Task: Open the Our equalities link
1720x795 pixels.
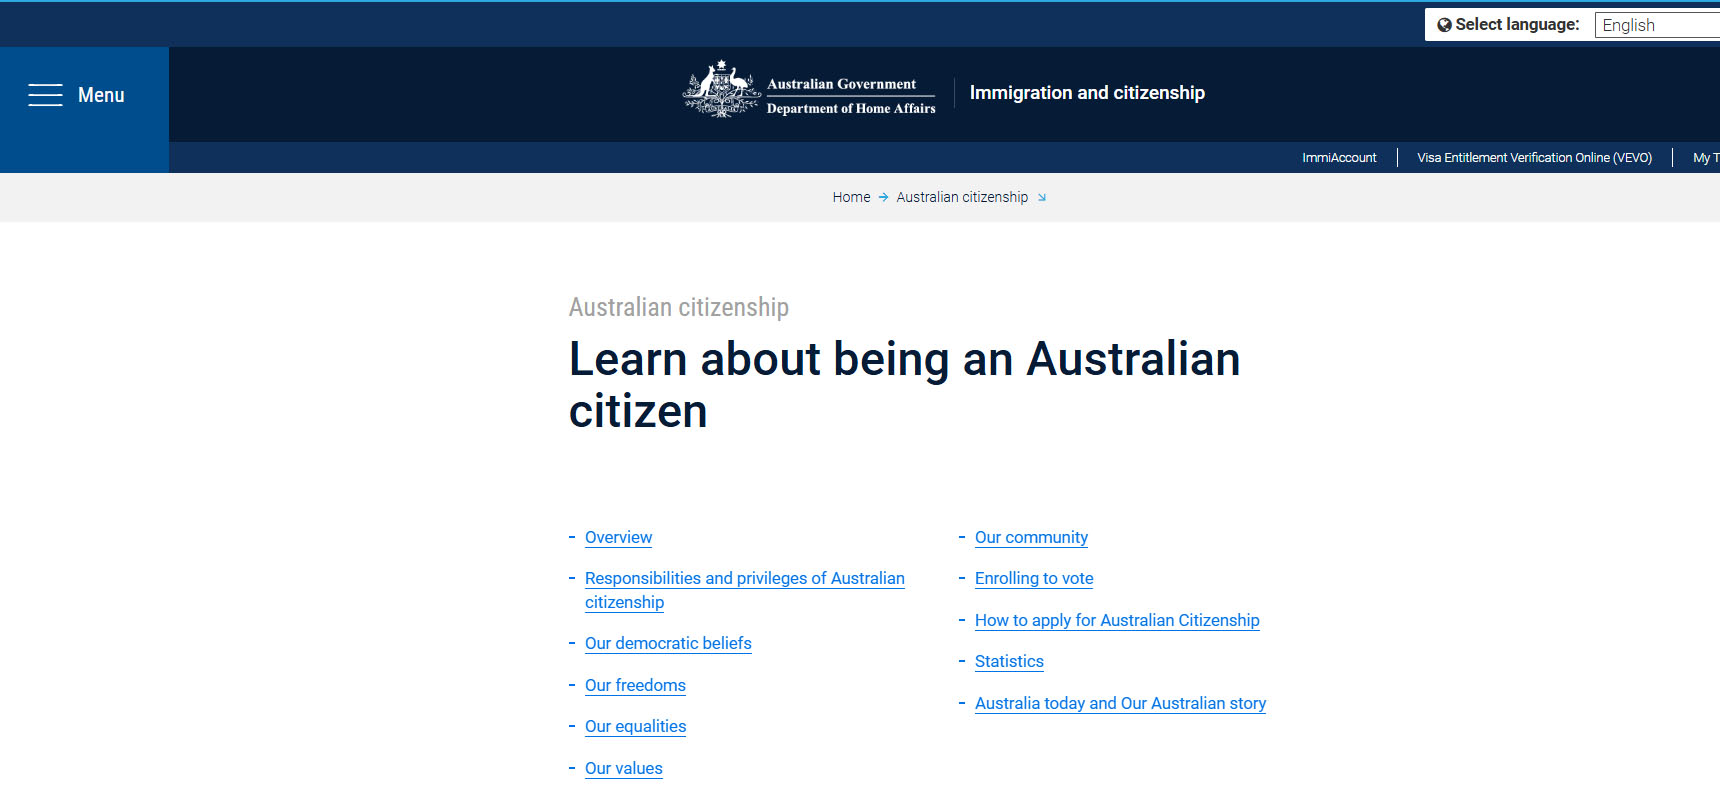Action: click(635, 726)
